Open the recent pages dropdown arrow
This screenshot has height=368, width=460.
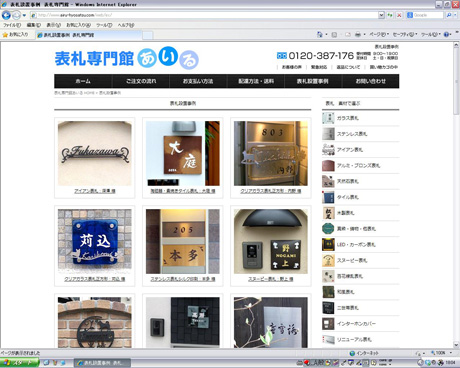coord(24,15)
